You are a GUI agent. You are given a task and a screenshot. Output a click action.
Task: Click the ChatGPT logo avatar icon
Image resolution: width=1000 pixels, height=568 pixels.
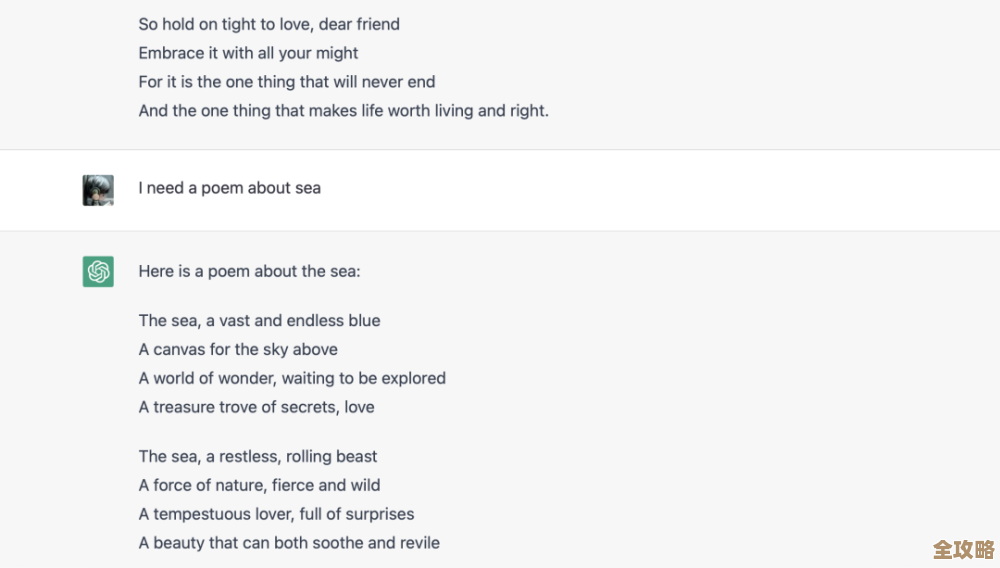(98, 271)
